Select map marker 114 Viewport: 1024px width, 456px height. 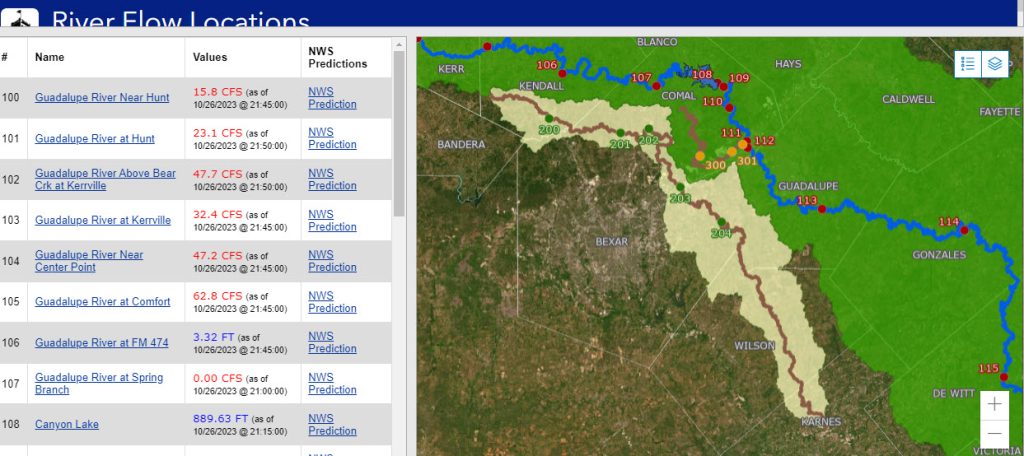[x=964, y=230]
